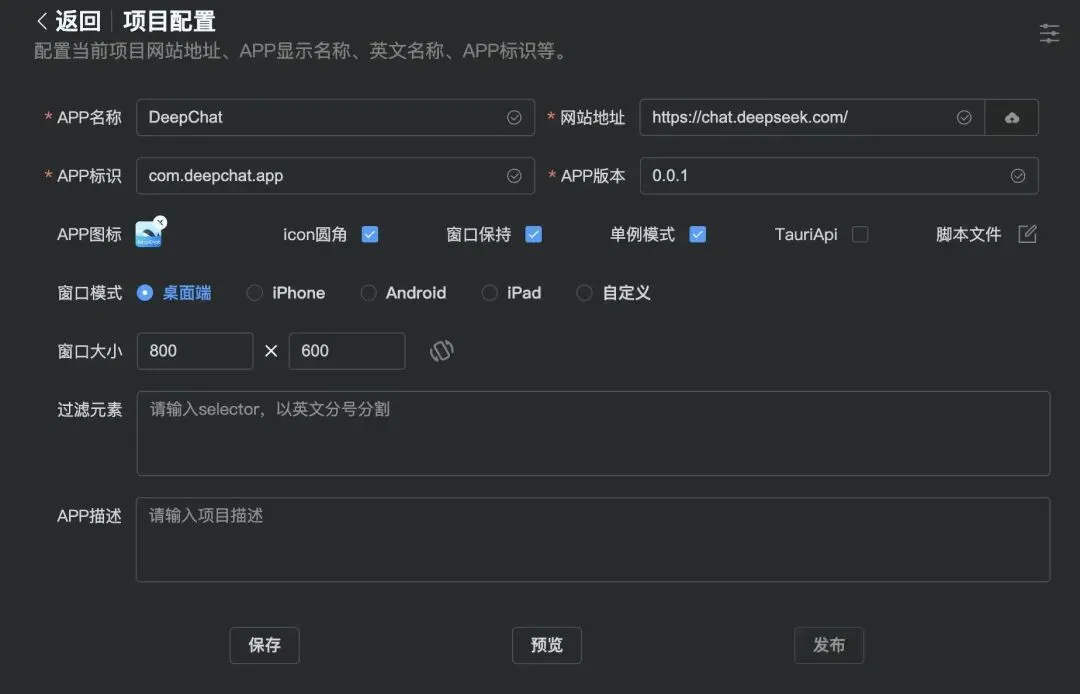This screenshot has width=1080, height=694.
Task: Choose the Android window mode
Action: pos(369,293)
